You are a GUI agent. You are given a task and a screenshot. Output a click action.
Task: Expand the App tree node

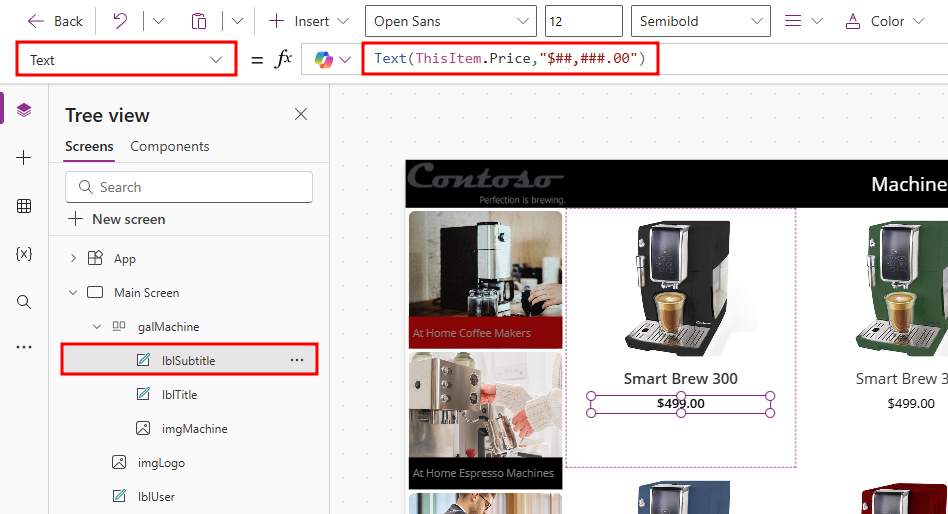tap(73, 258)
